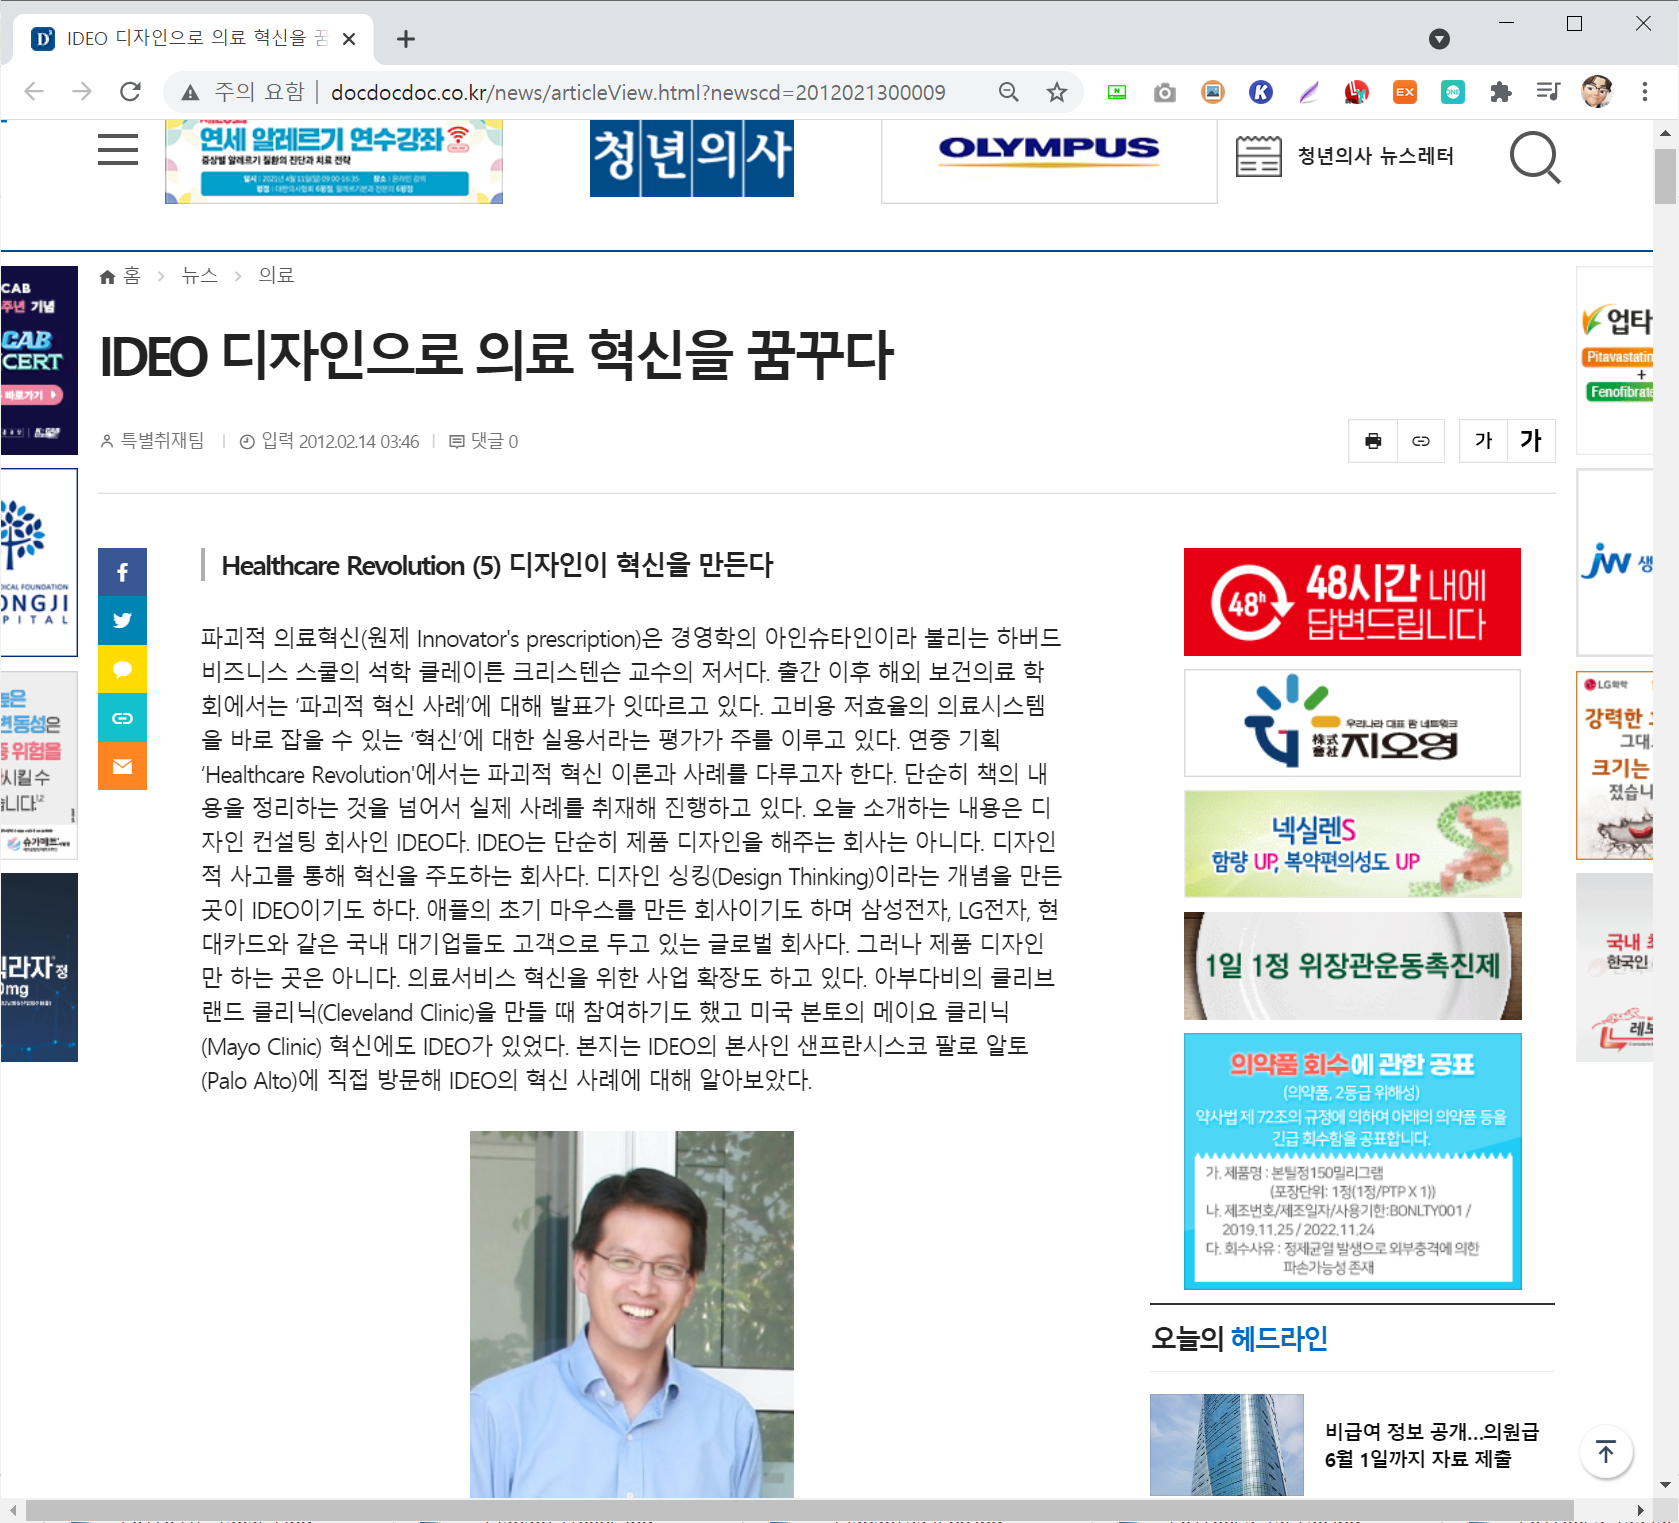Click scroll-to-top arrow button

pos(1606,1452)
